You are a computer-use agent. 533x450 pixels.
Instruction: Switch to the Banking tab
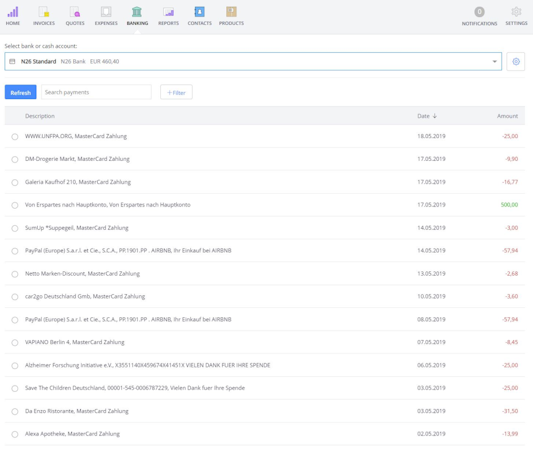[x=137, y=16]
